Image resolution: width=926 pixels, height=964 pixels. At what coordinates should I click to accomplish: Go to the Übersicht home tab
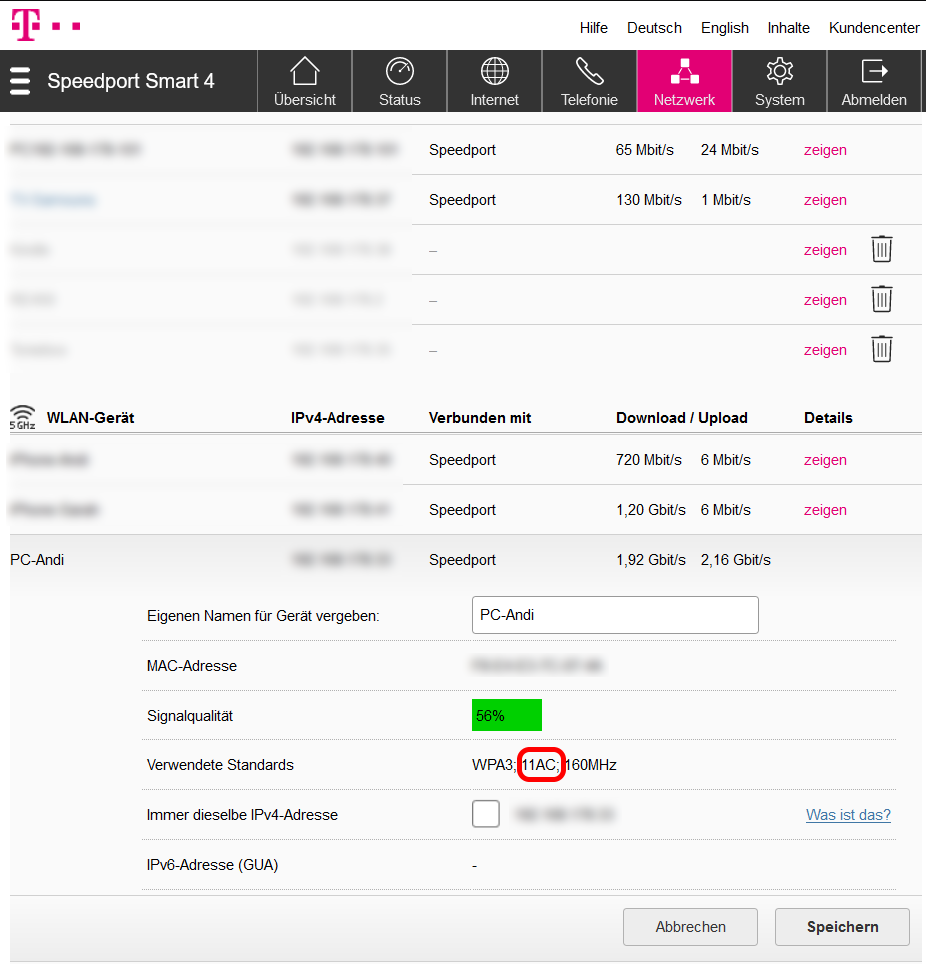(x=304, y=81)
